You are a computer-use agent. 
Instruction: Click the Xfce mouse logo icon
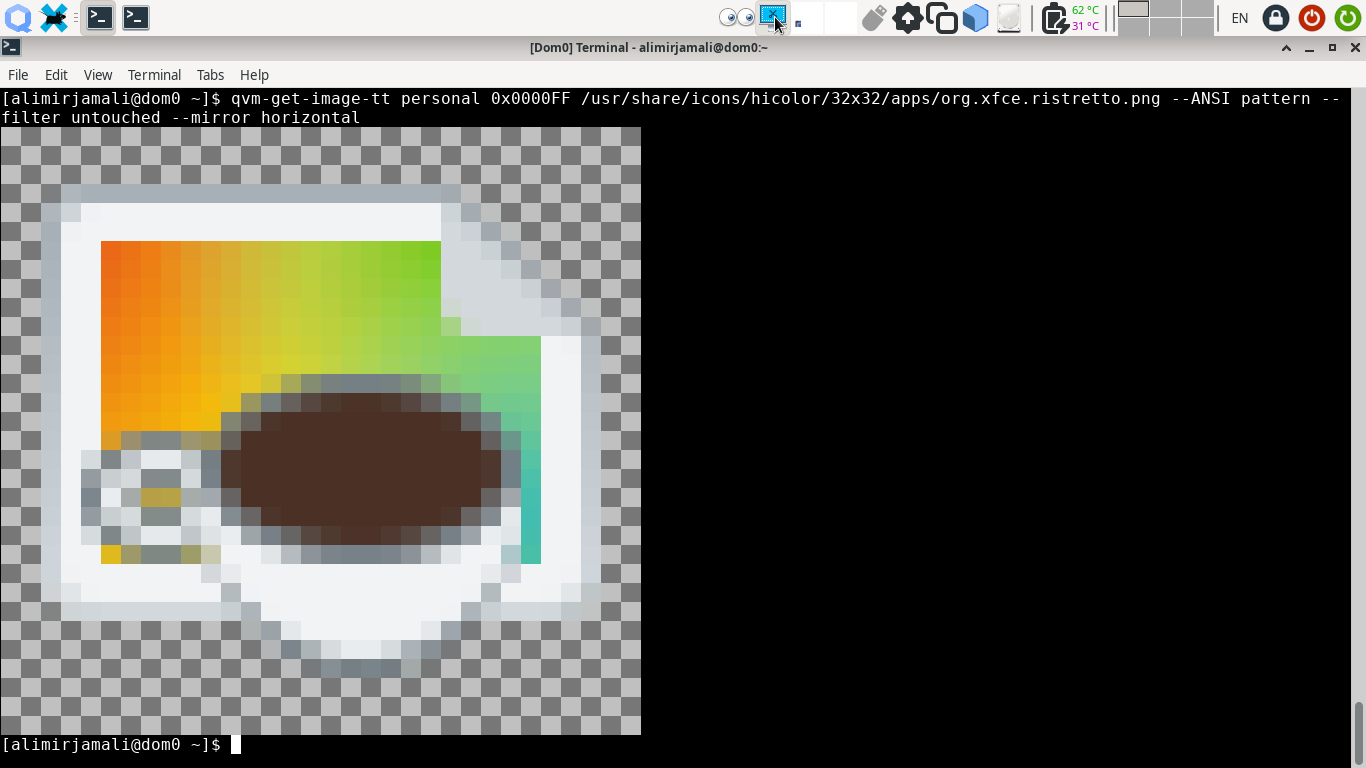click(54, 17)
